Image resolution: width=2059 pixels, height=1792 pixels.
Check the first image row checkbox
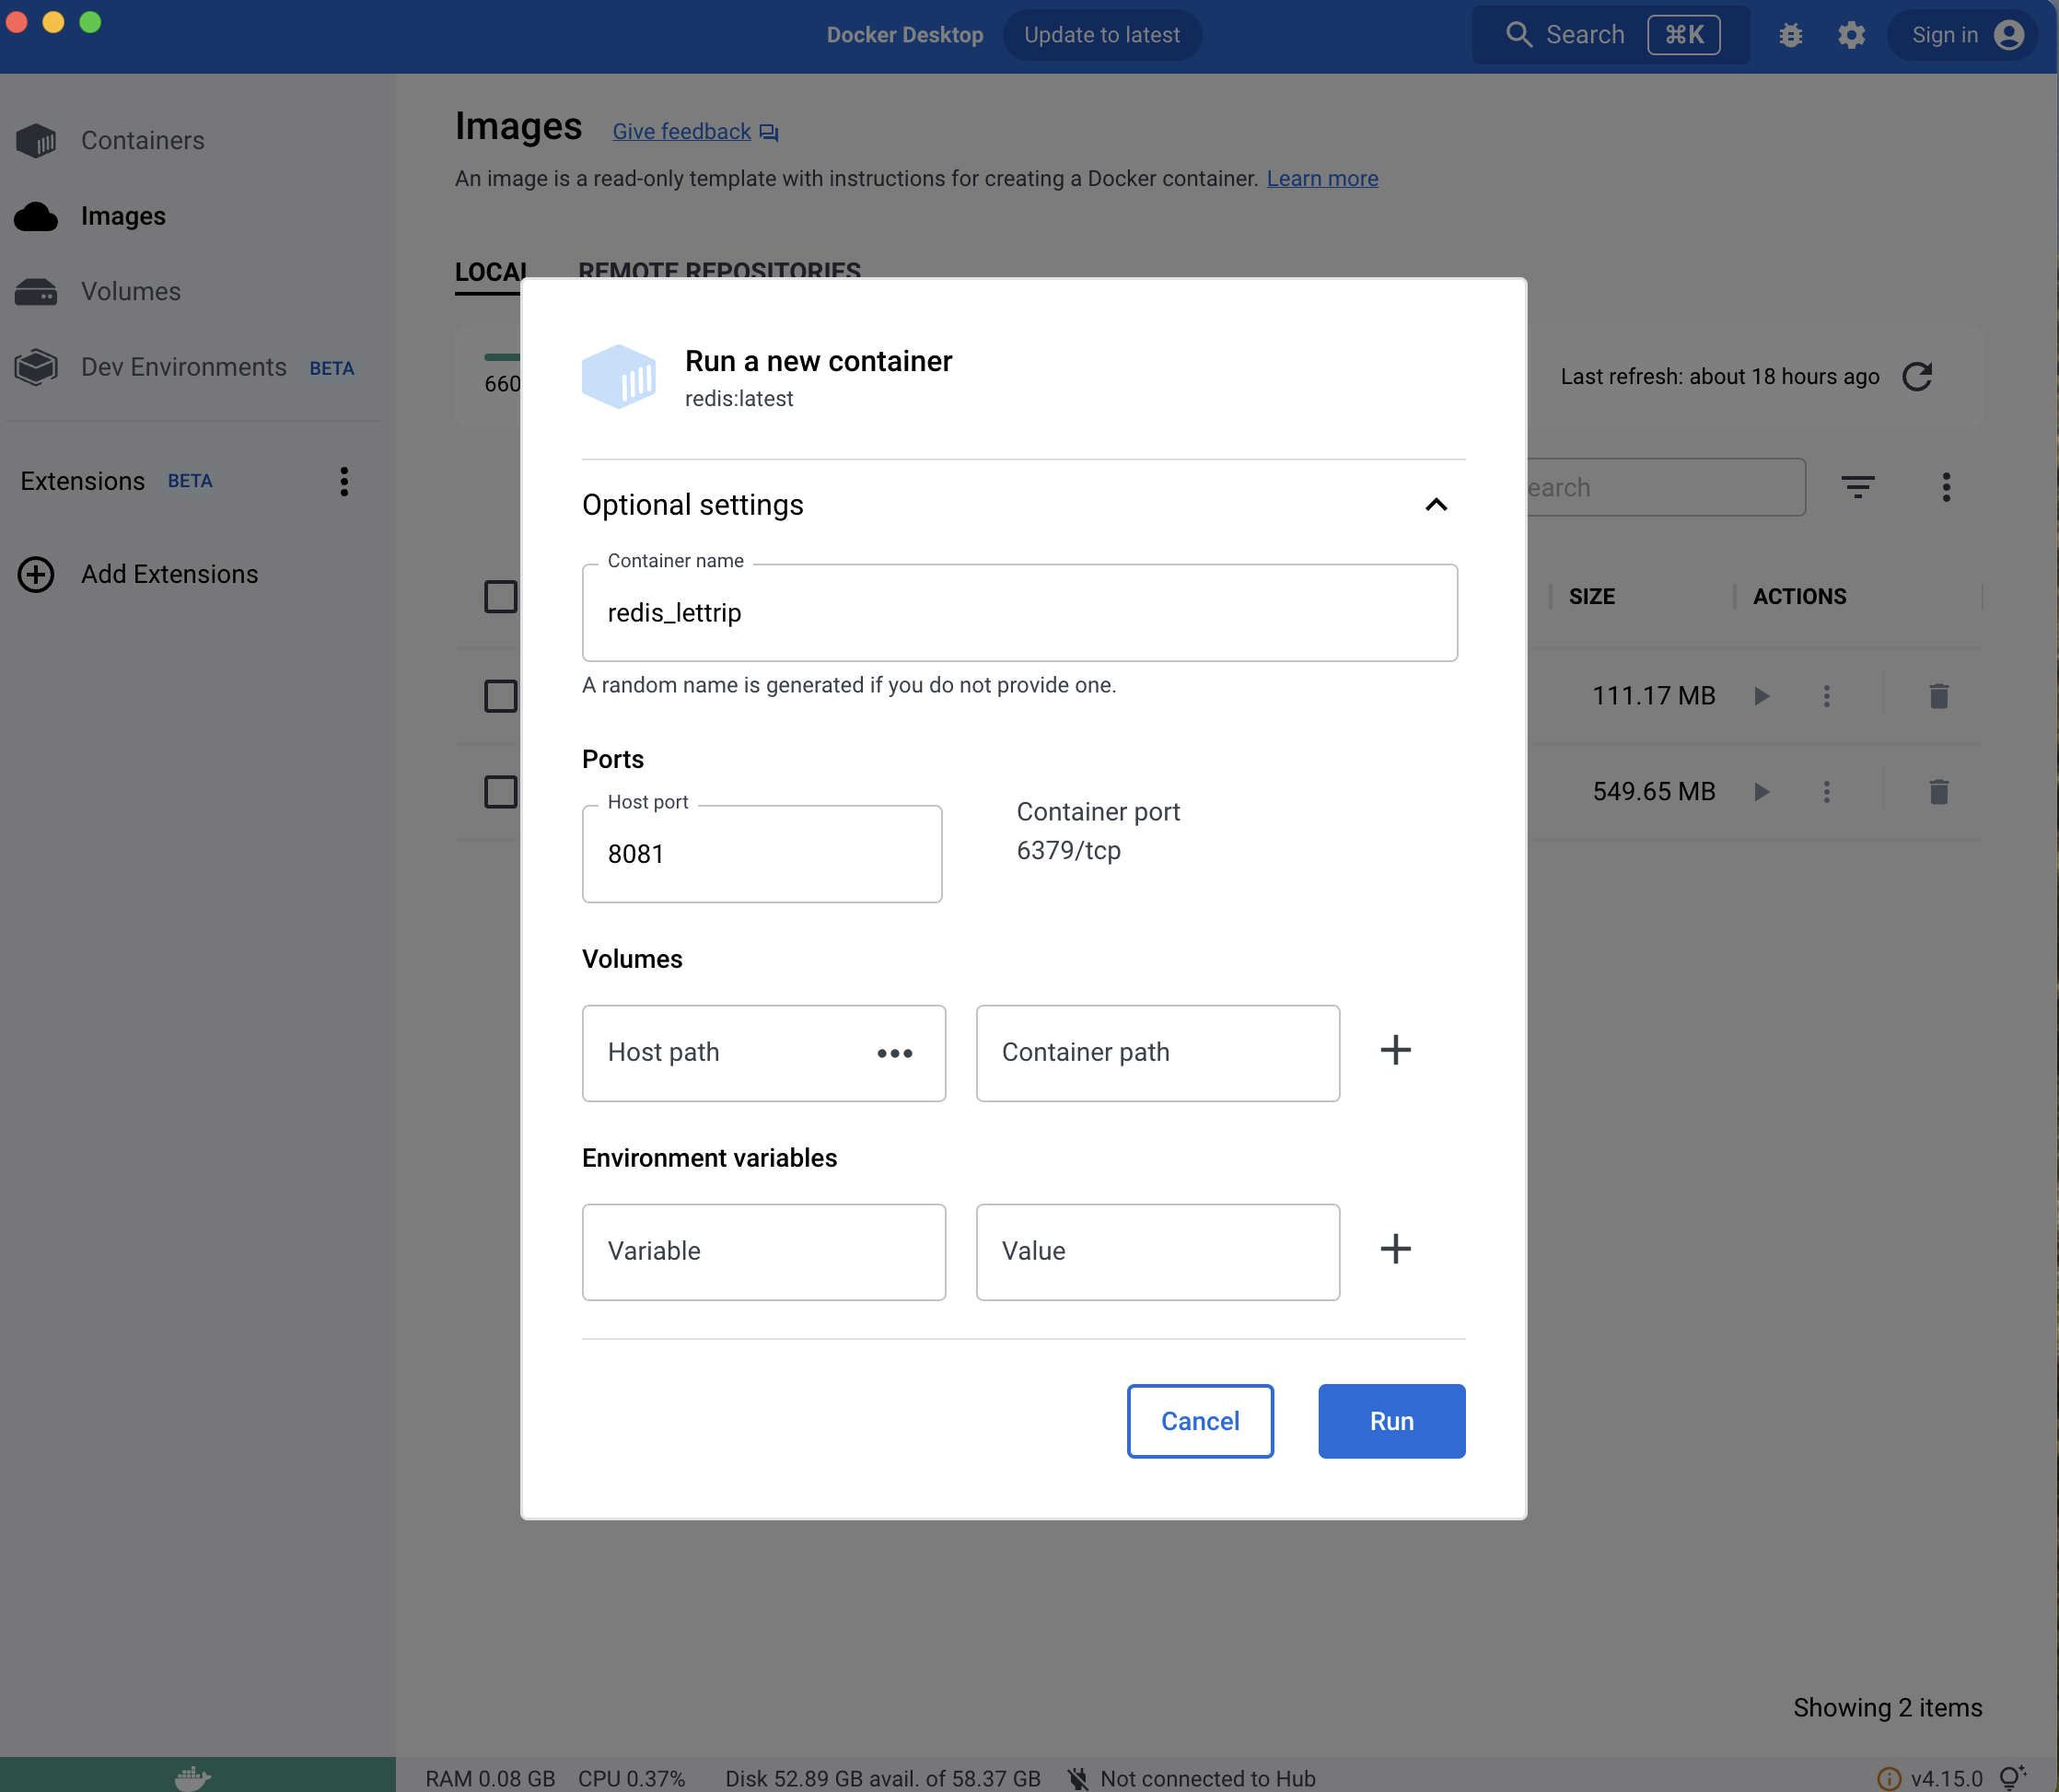point(500,696)
